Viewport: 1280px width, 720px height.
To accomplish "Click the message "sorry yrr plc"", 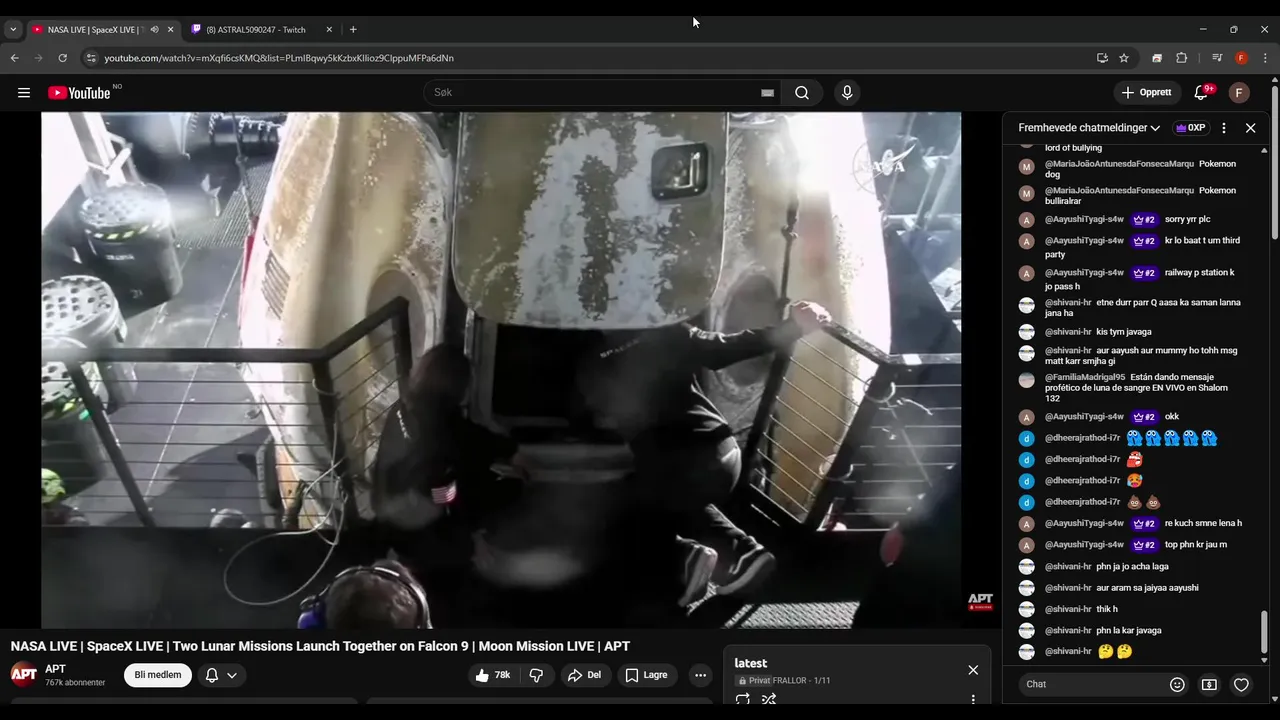I will pos(1187,219).
